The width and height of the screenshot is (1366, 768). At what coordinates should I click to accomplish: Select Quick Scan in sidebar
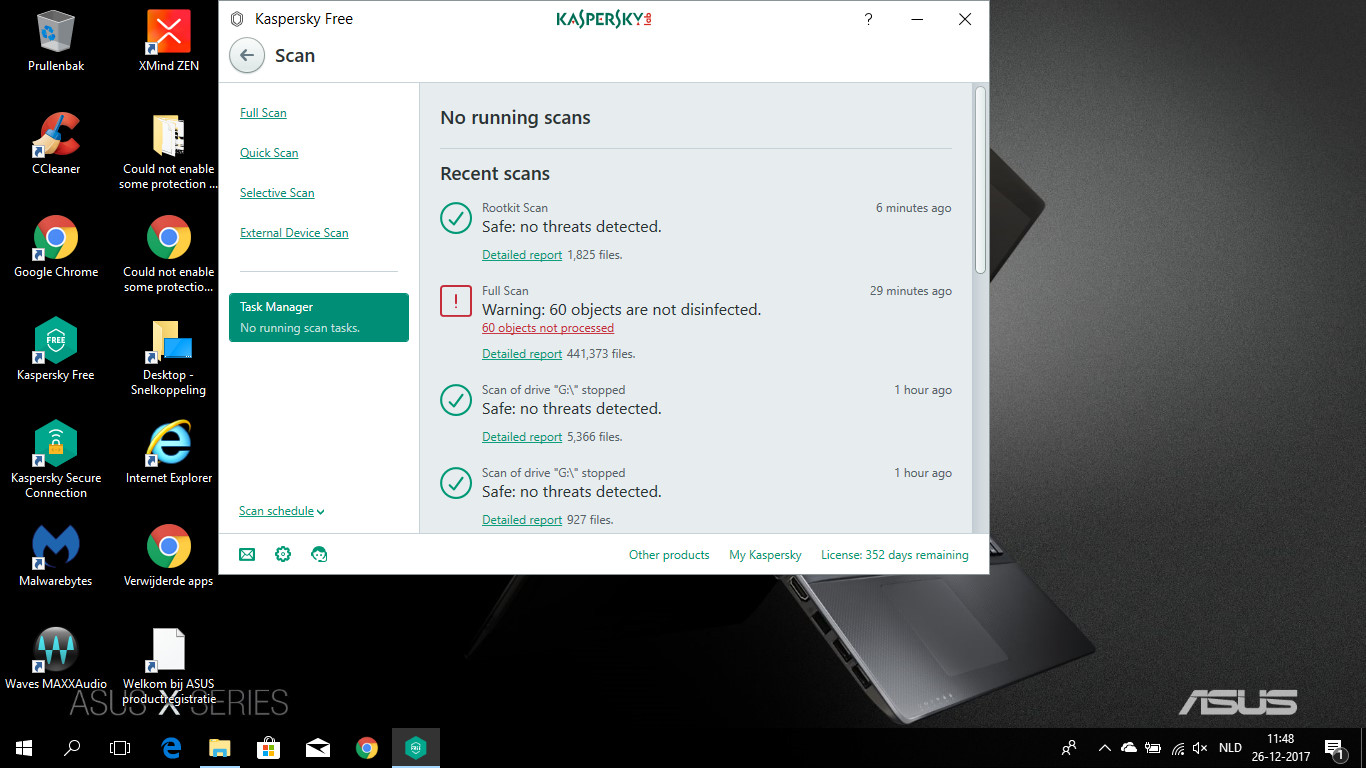(269, 153)
